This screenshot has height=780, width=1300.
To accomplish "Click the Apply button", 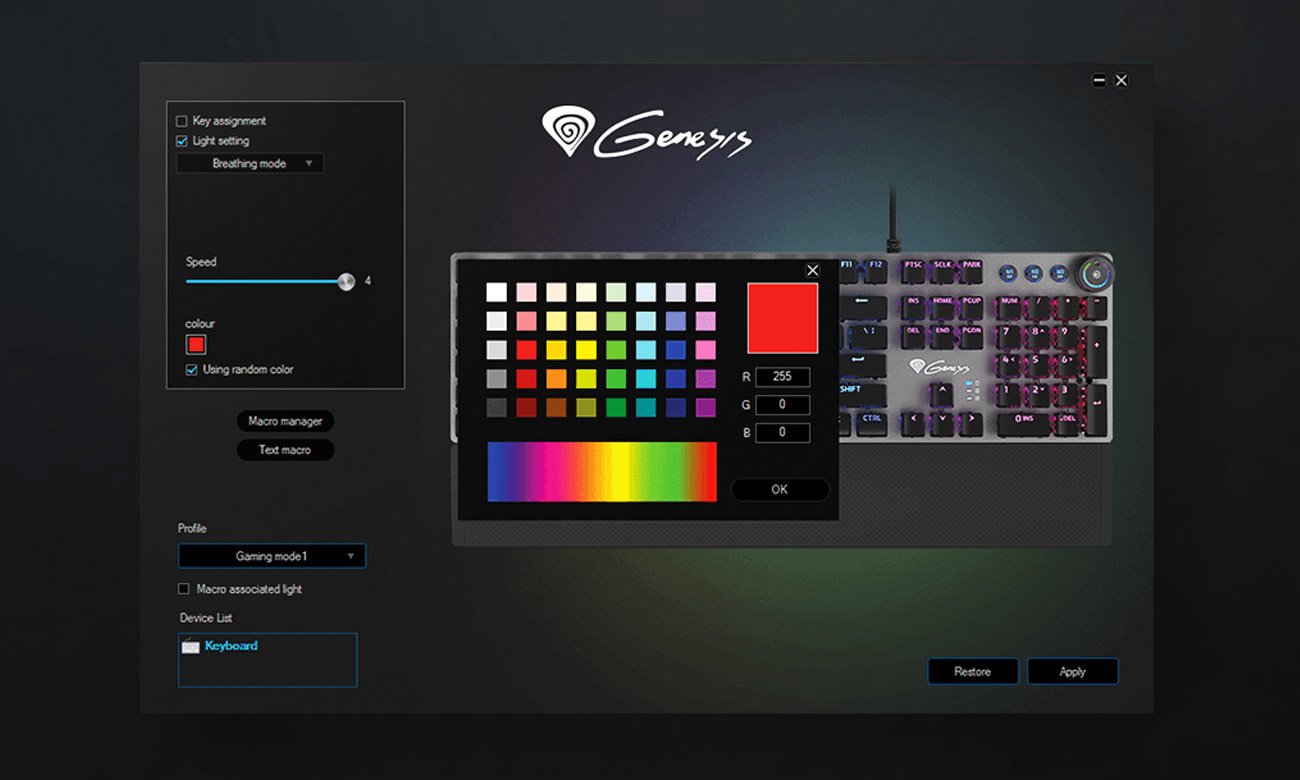I will [1072, 671].
